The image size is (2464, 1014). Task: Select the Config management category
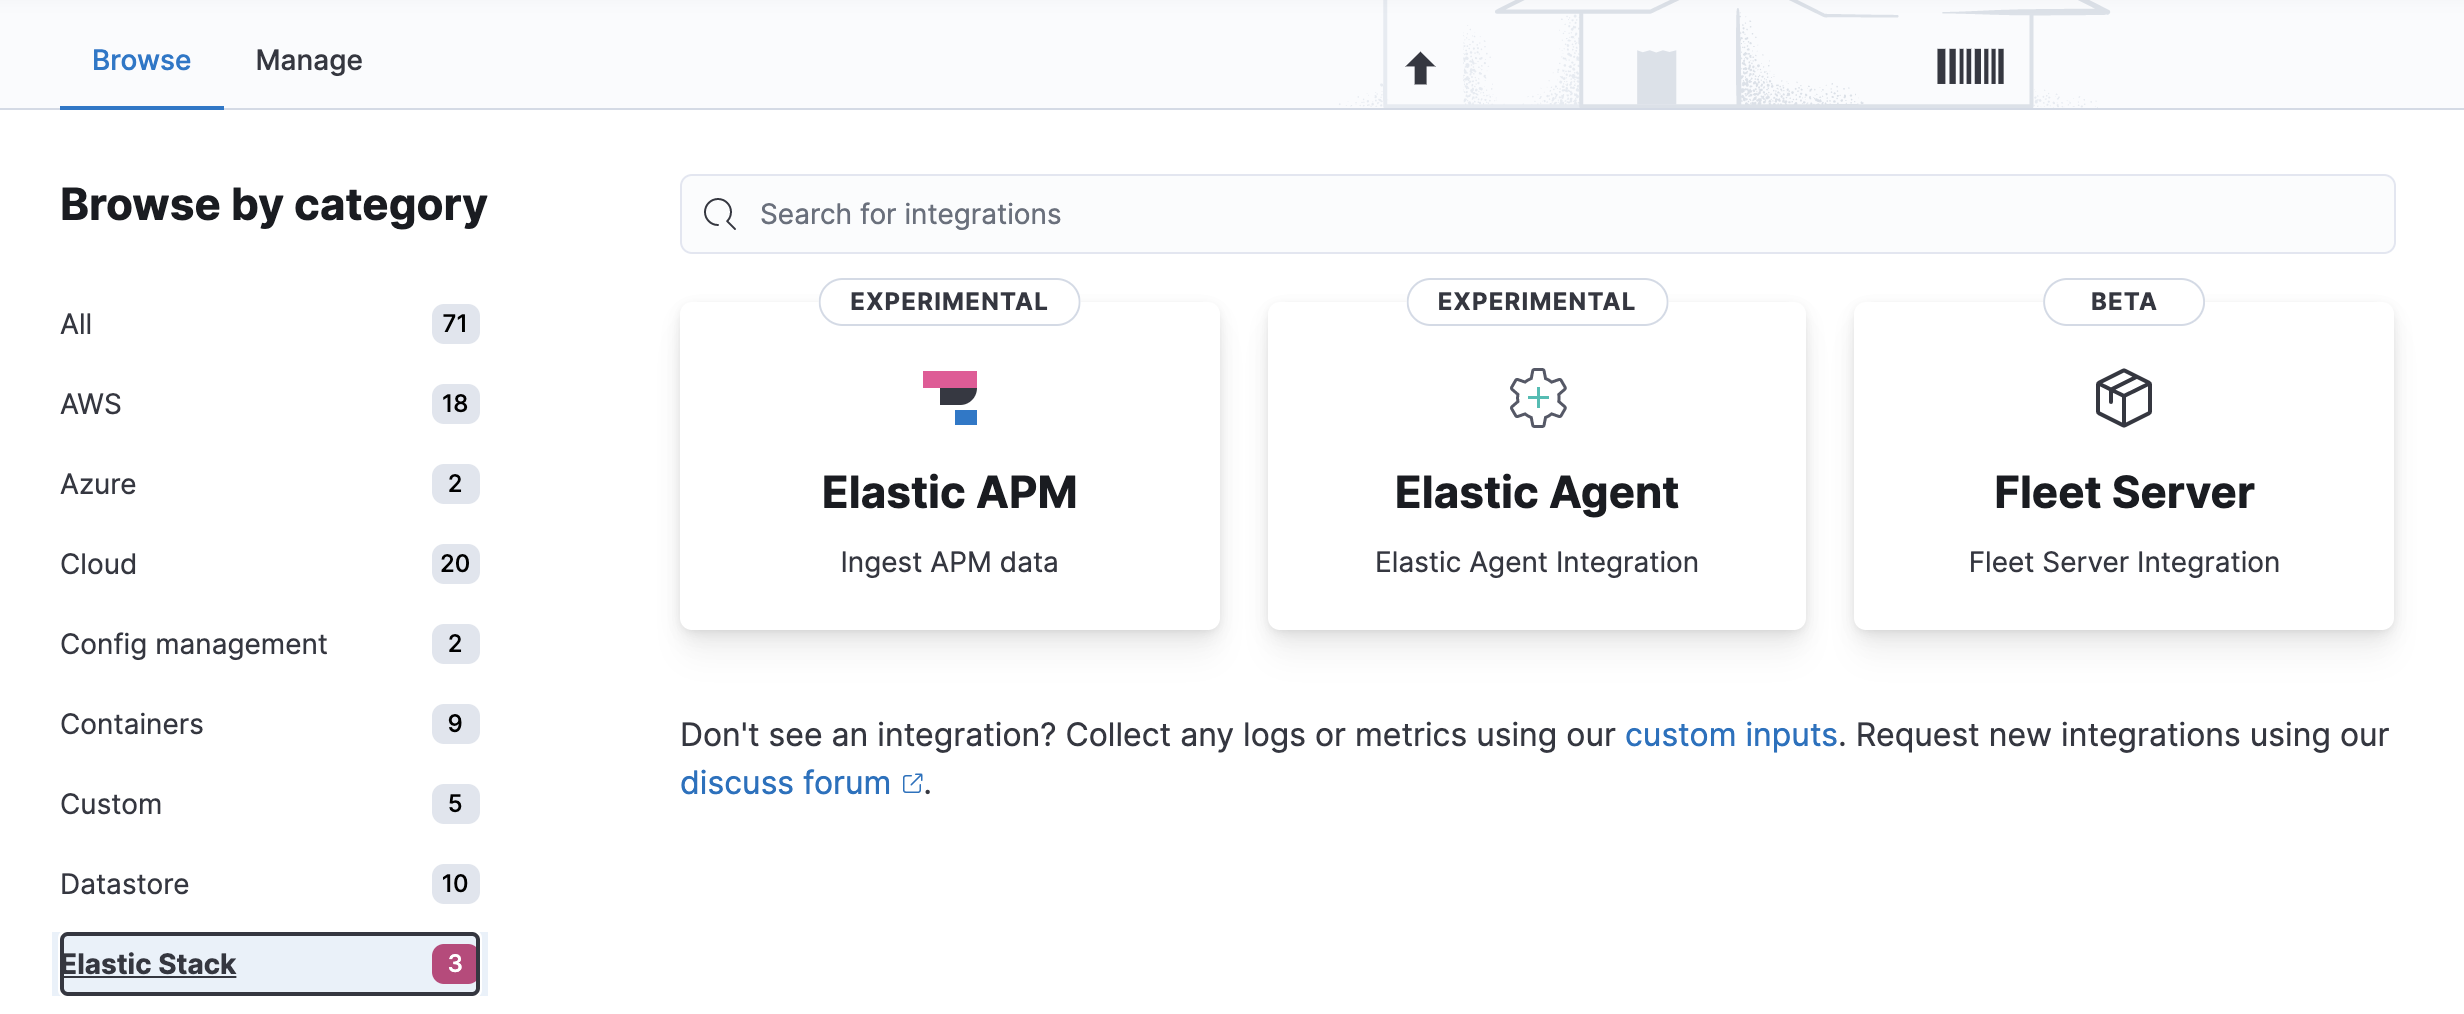270,644
